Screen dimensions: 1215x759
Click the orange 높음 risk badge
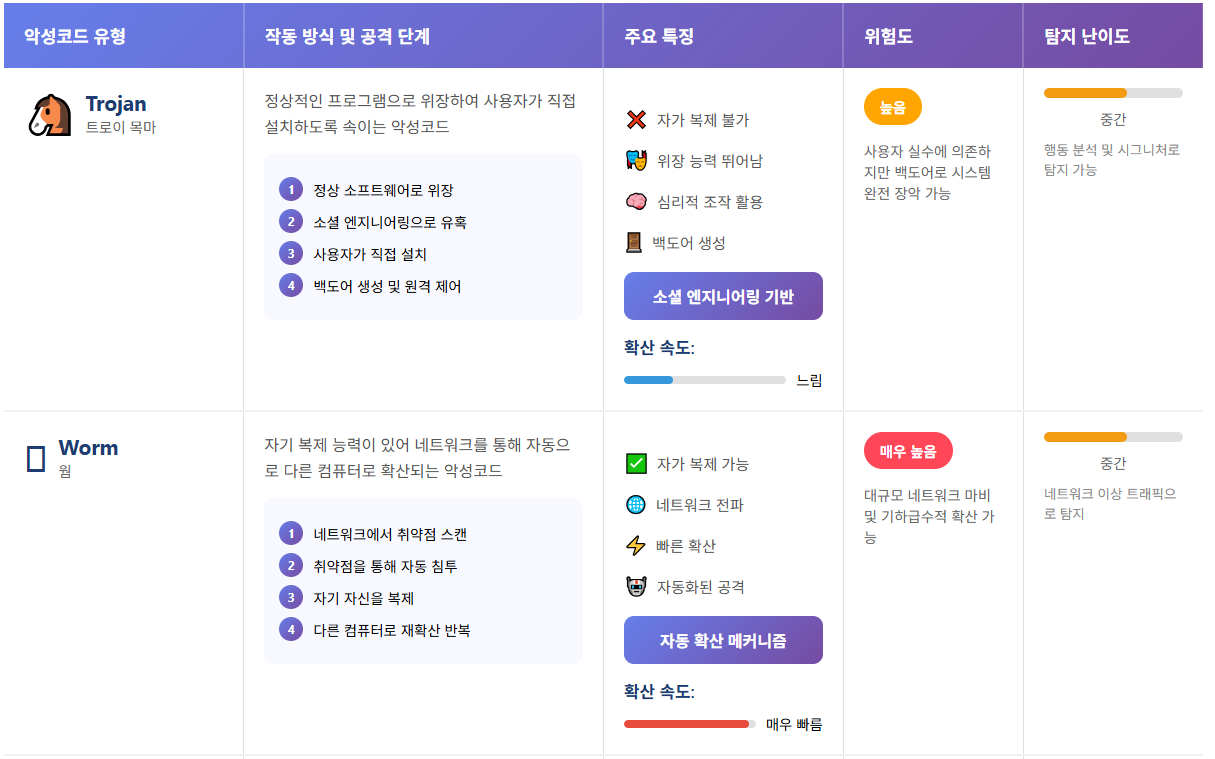pos(892,106)
